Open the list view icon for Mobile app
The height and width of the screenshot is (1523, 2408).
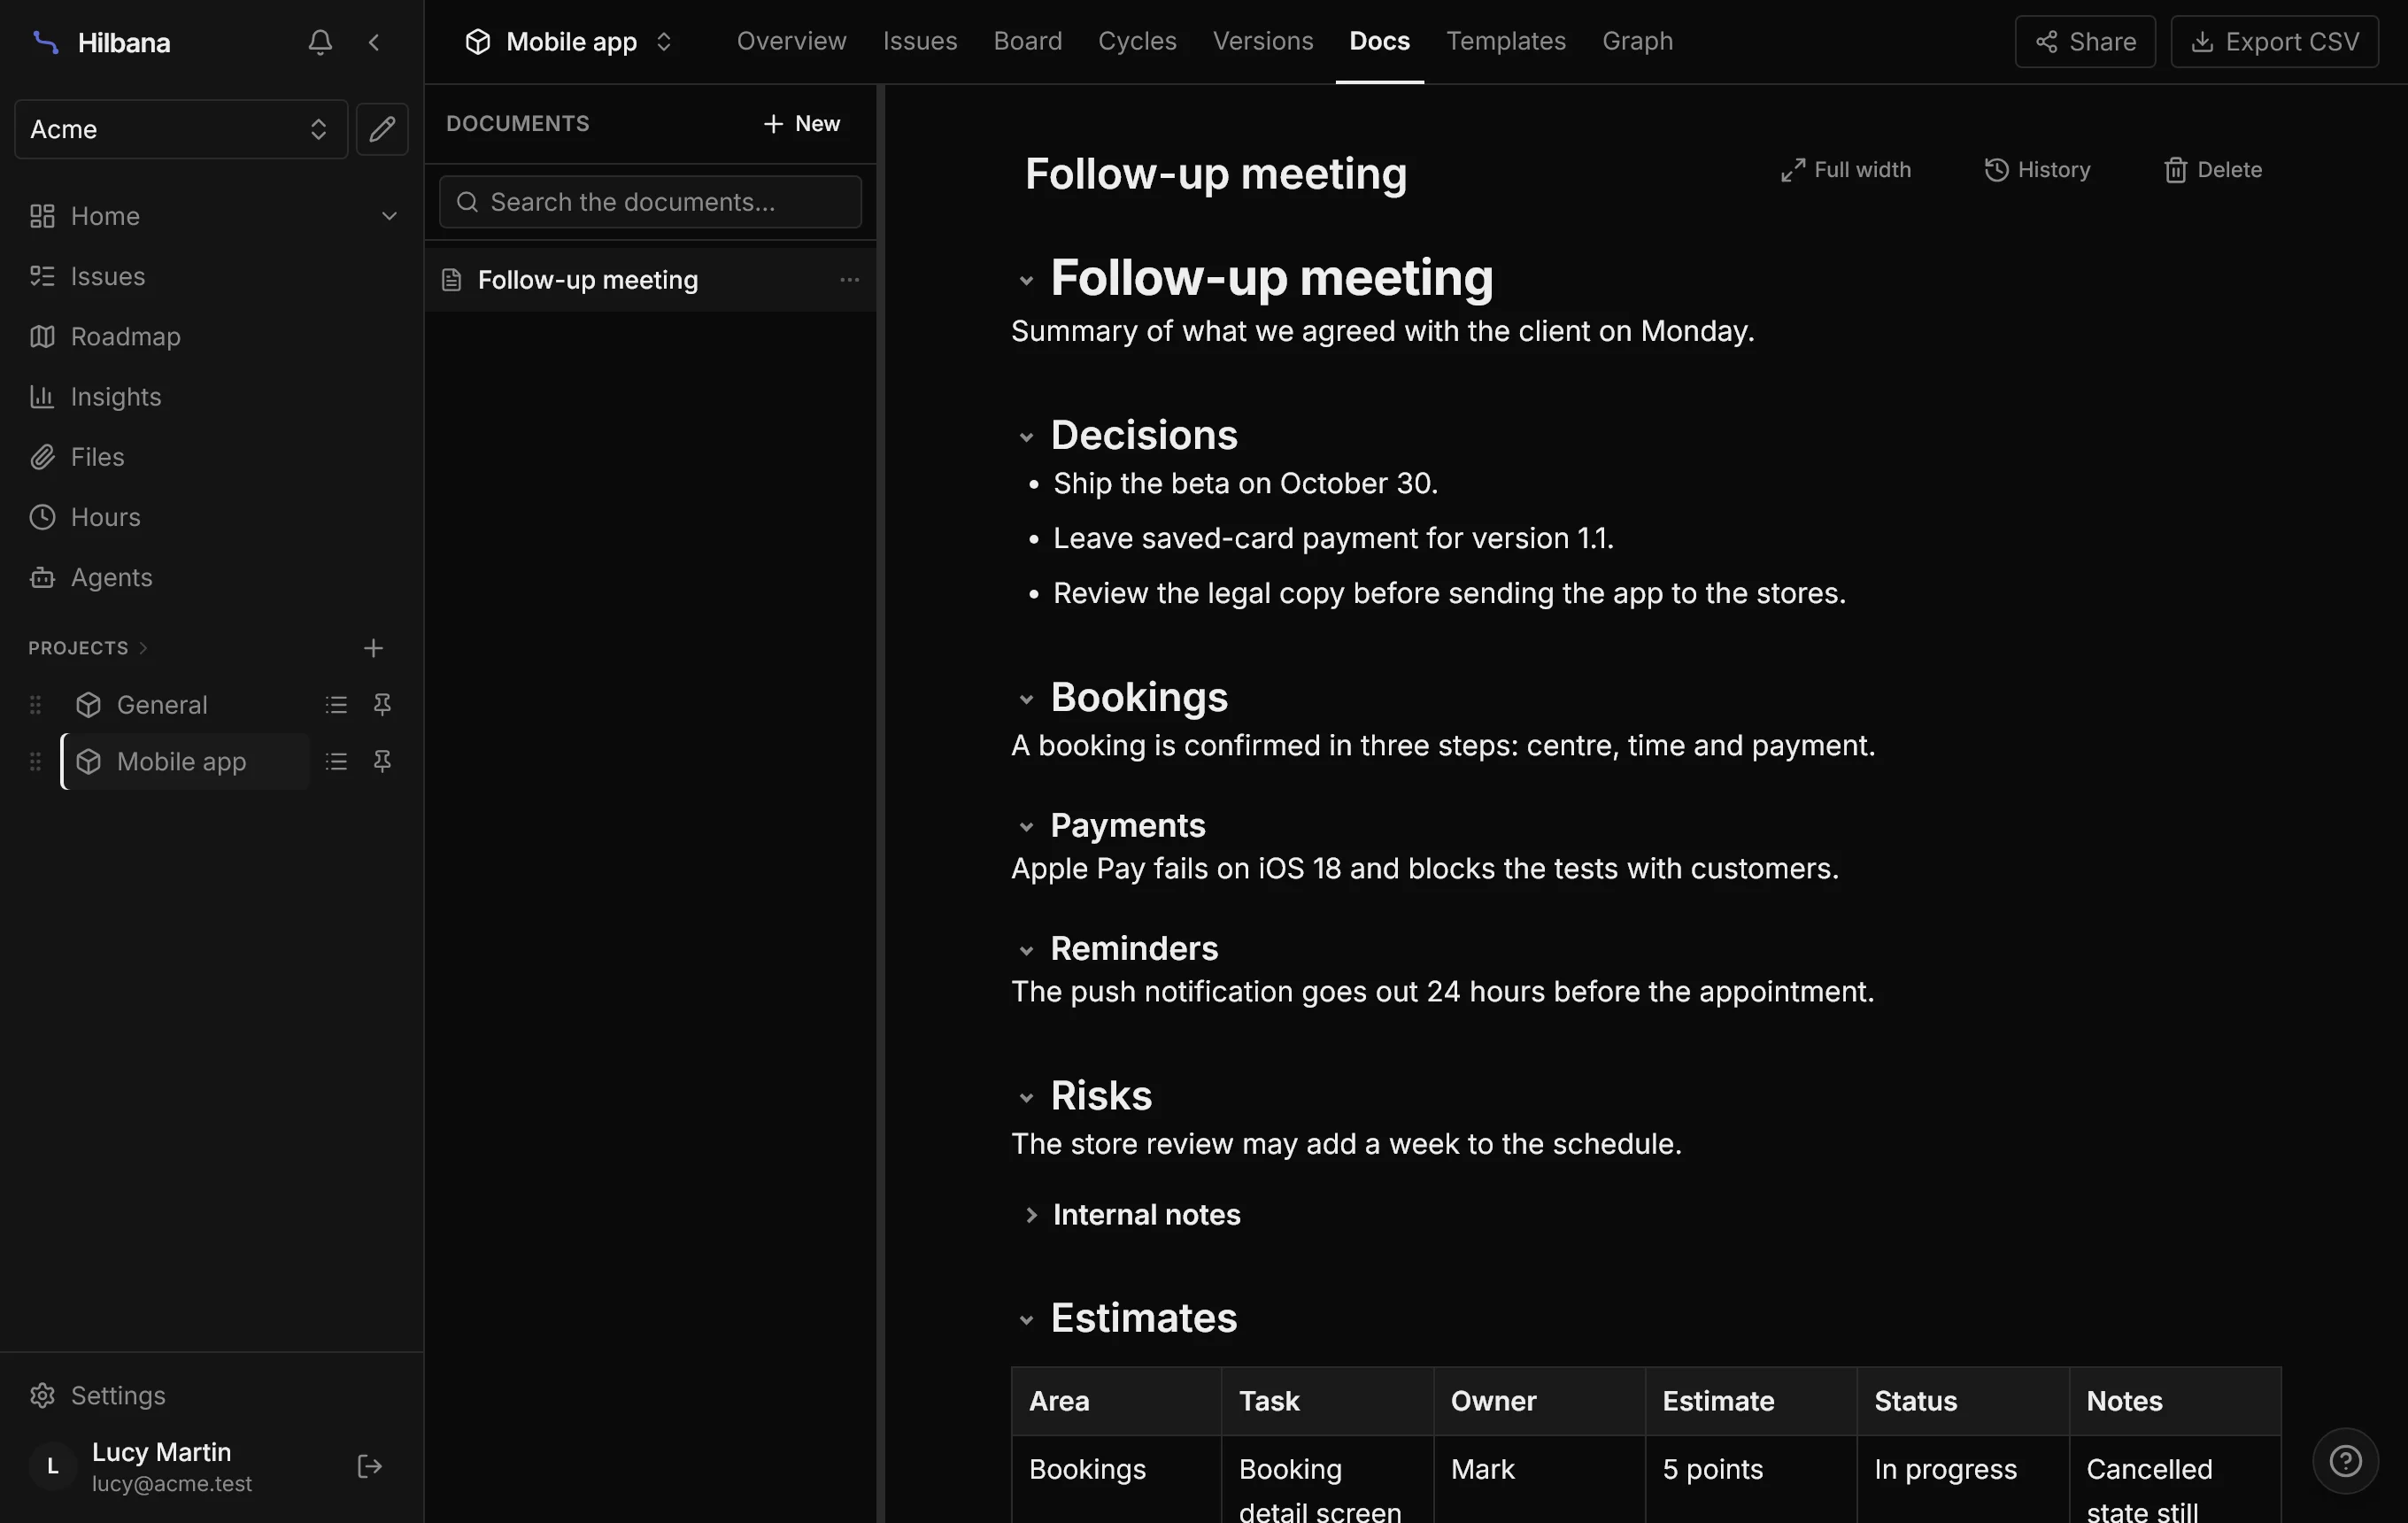[x=336, y=762]
